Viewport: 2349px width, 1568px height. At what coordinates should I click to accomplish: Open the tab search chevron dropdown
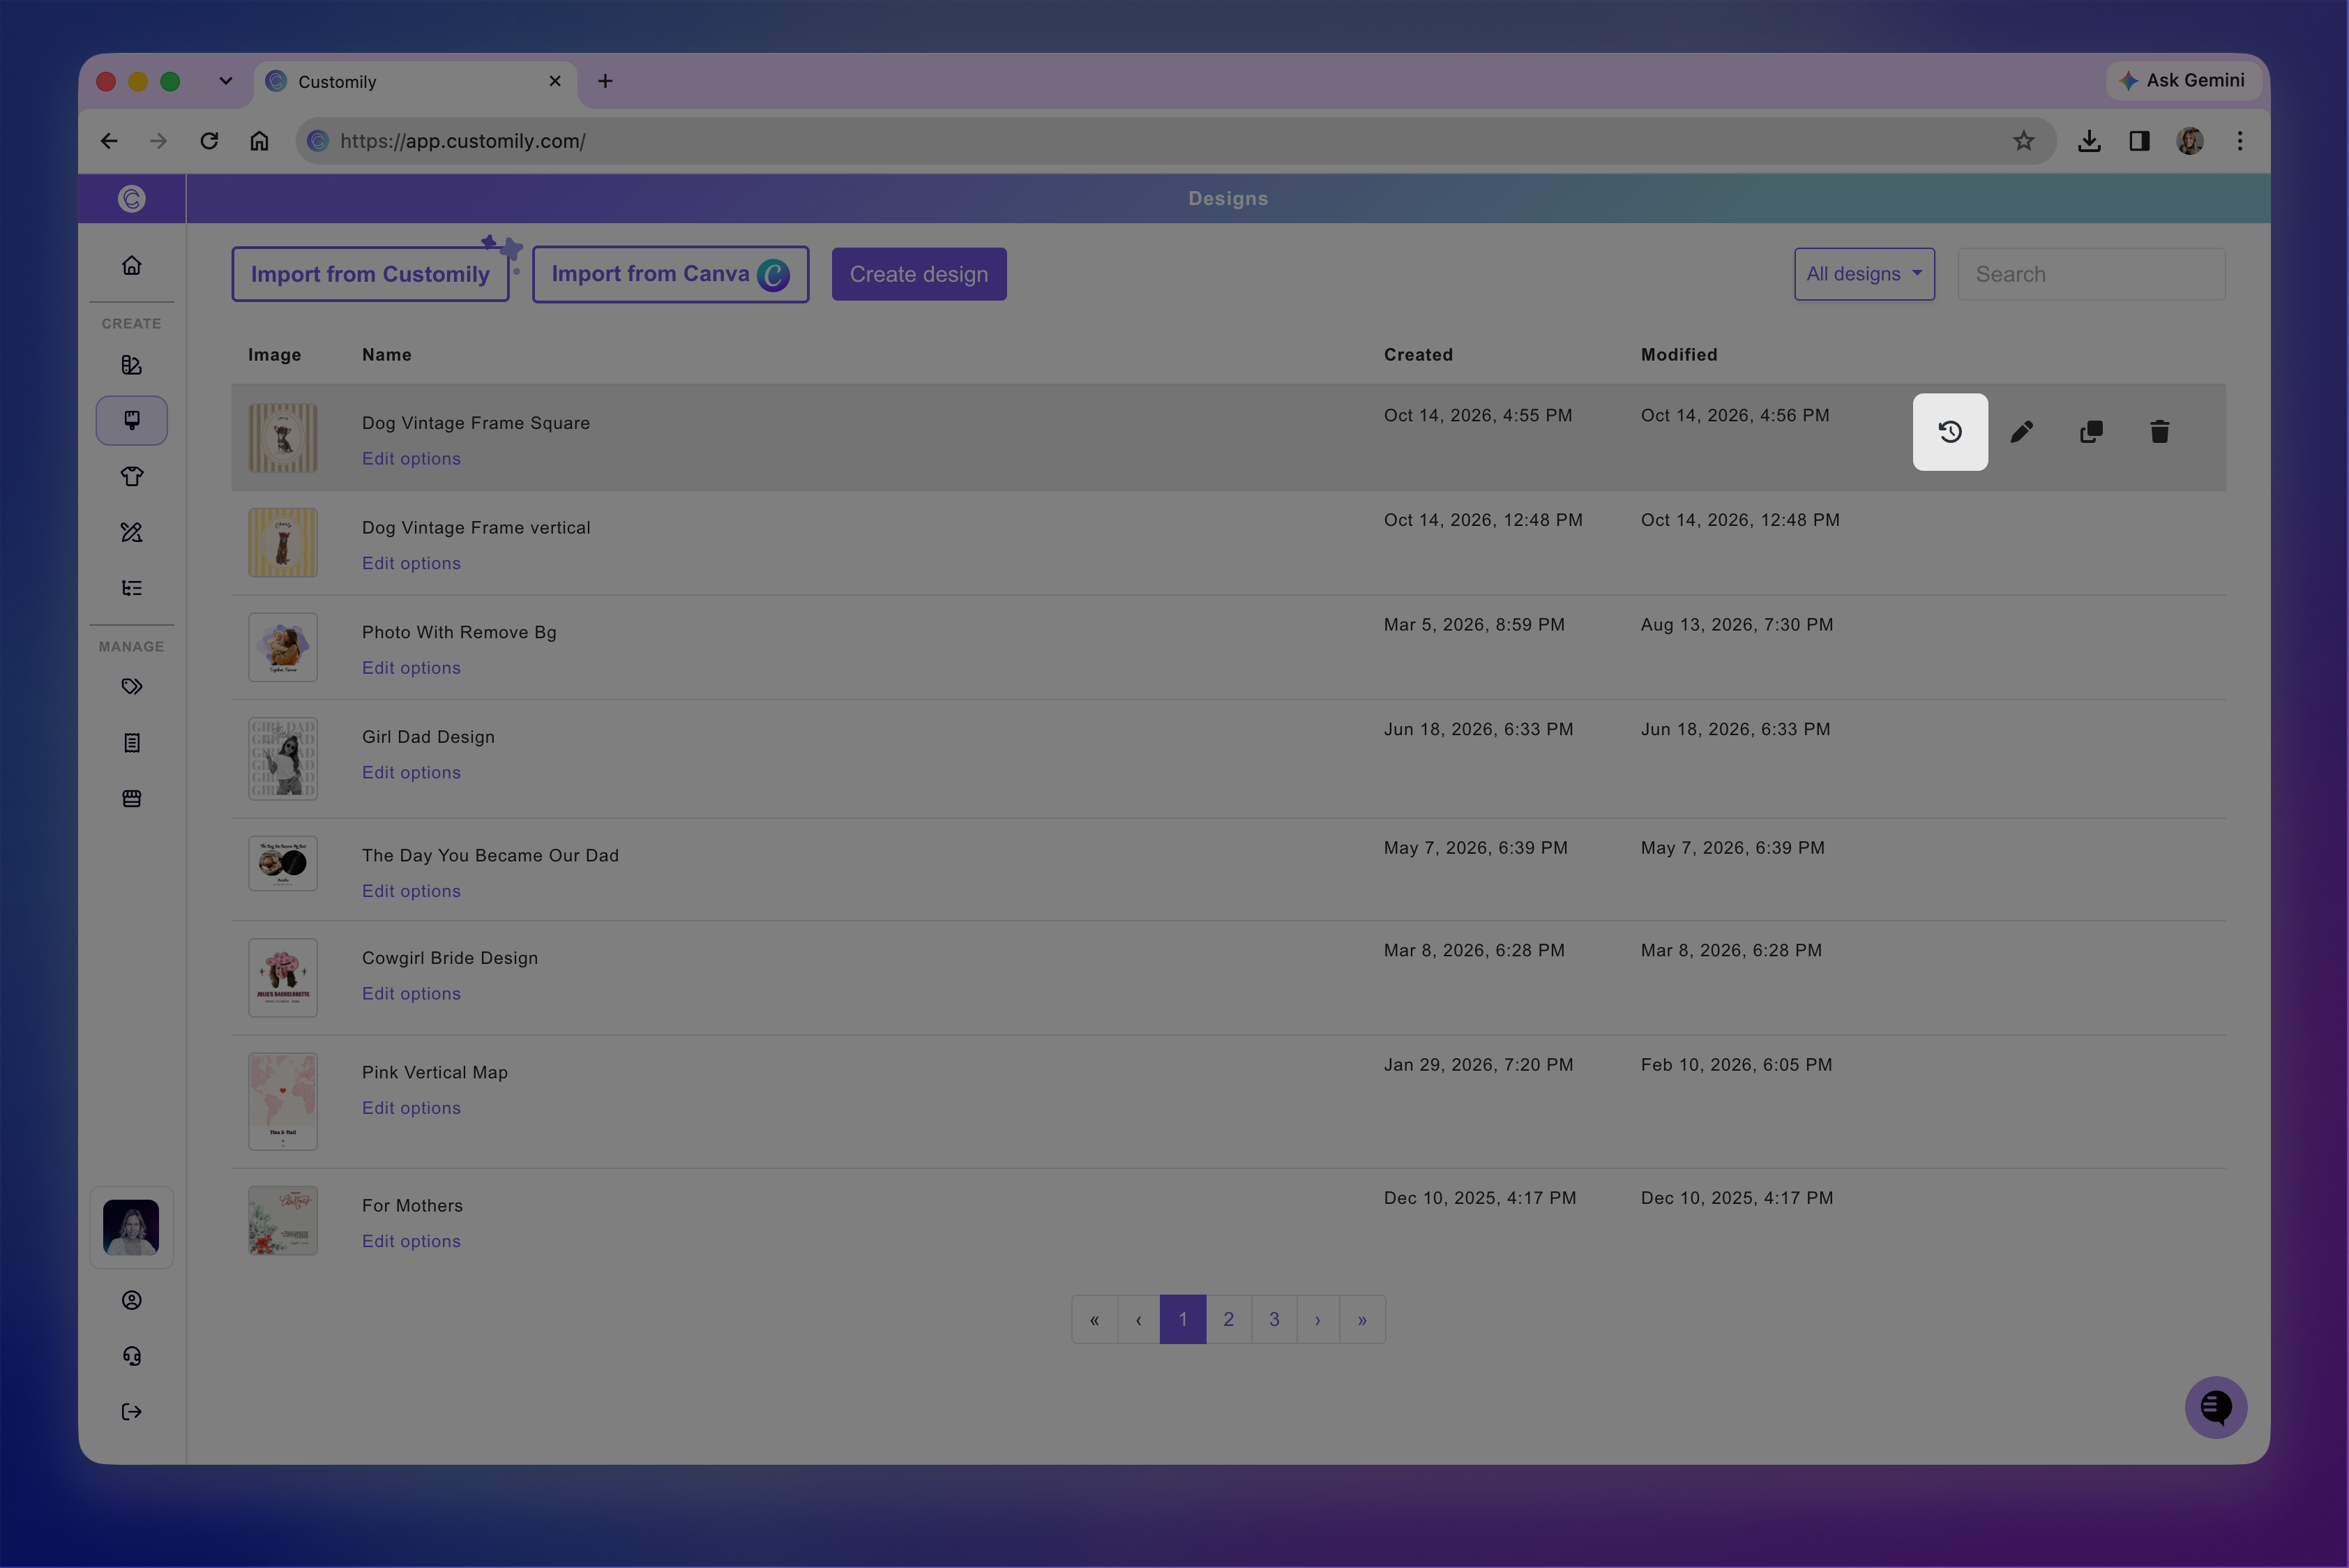pos(226,81)
